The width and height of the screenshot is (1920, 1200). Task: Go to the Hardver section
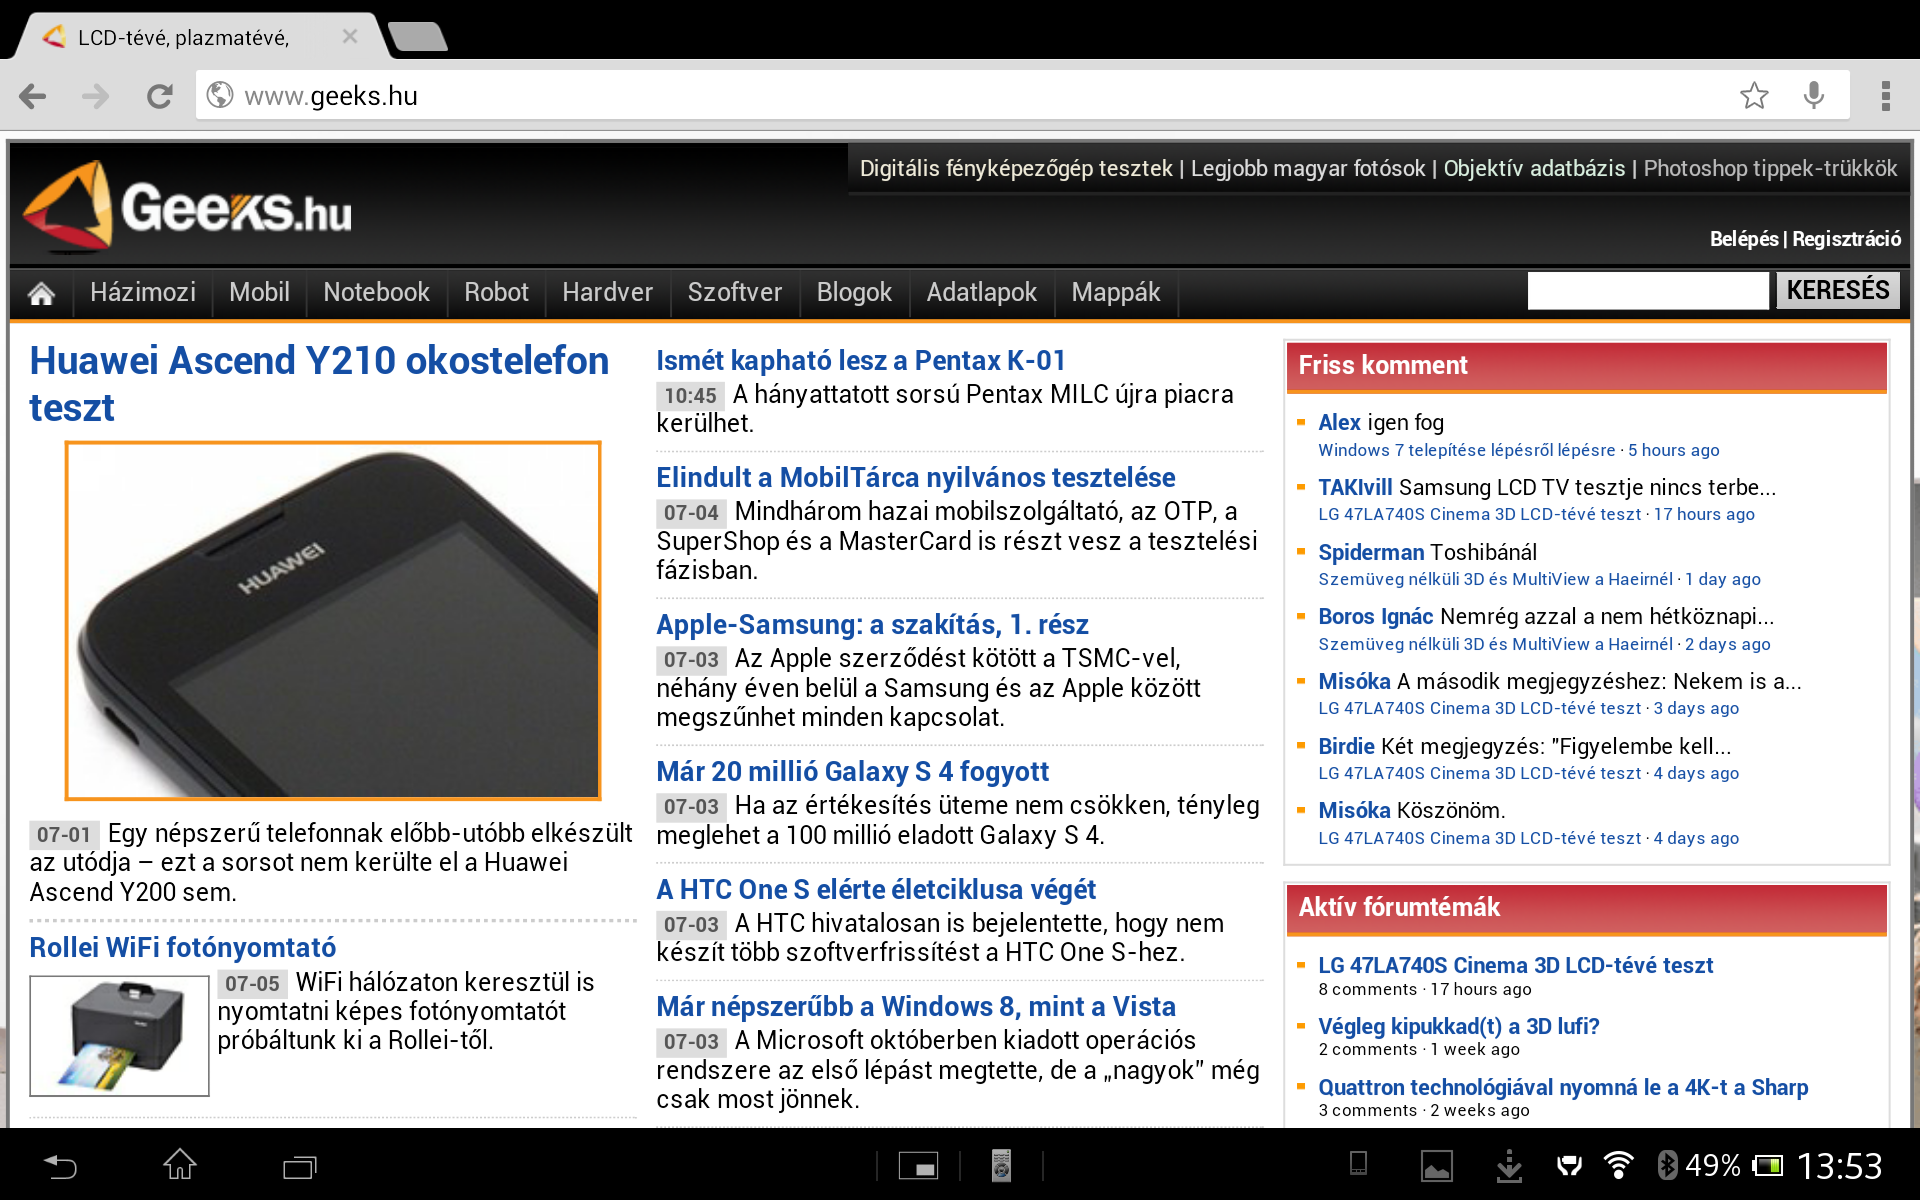coord(607,292)
